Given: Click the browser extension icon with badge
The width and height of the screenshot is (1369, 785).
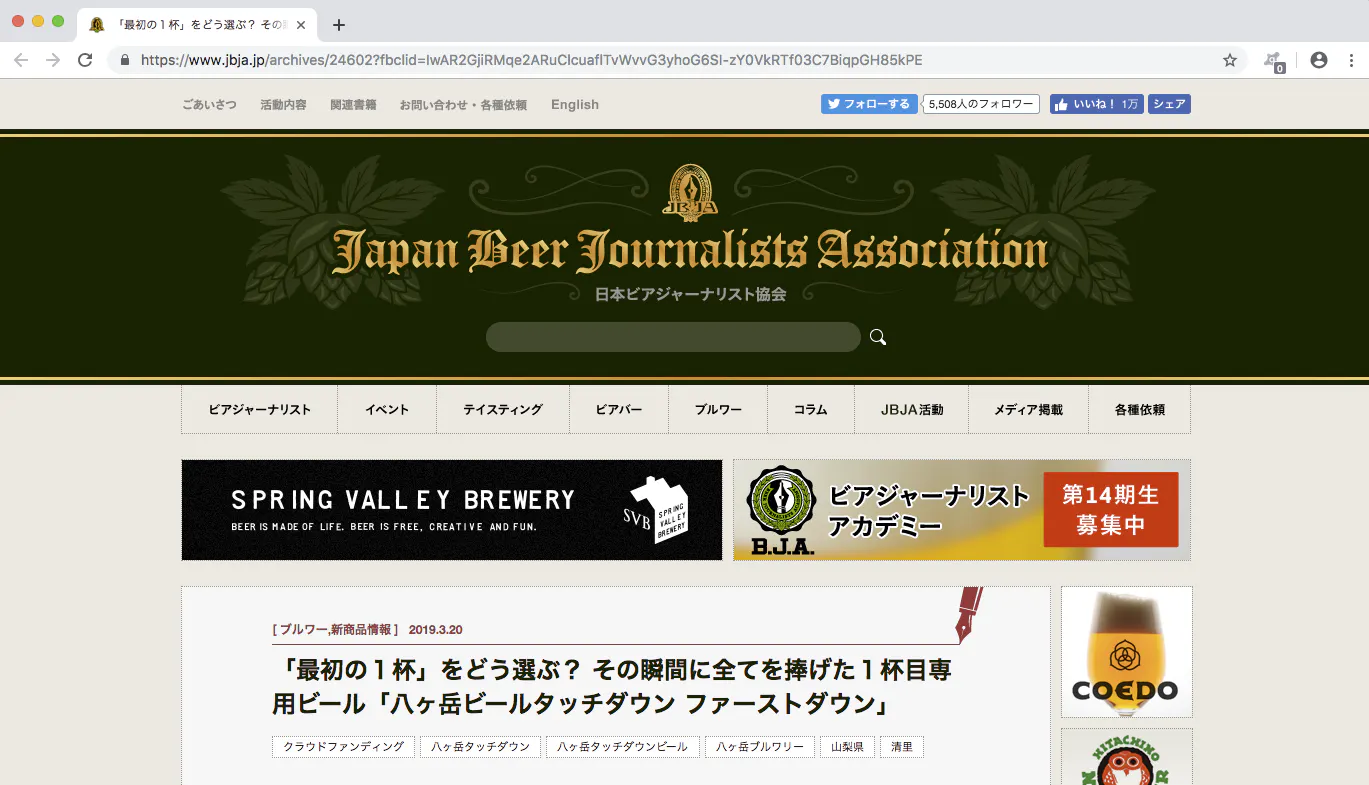Looking at the screenshot, I should (1273, 61).
